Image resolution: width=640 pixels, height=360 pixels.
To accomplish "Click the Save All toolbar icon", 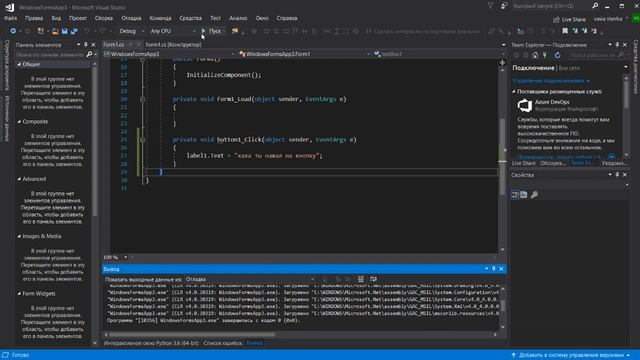I will [x=74, y=31].
